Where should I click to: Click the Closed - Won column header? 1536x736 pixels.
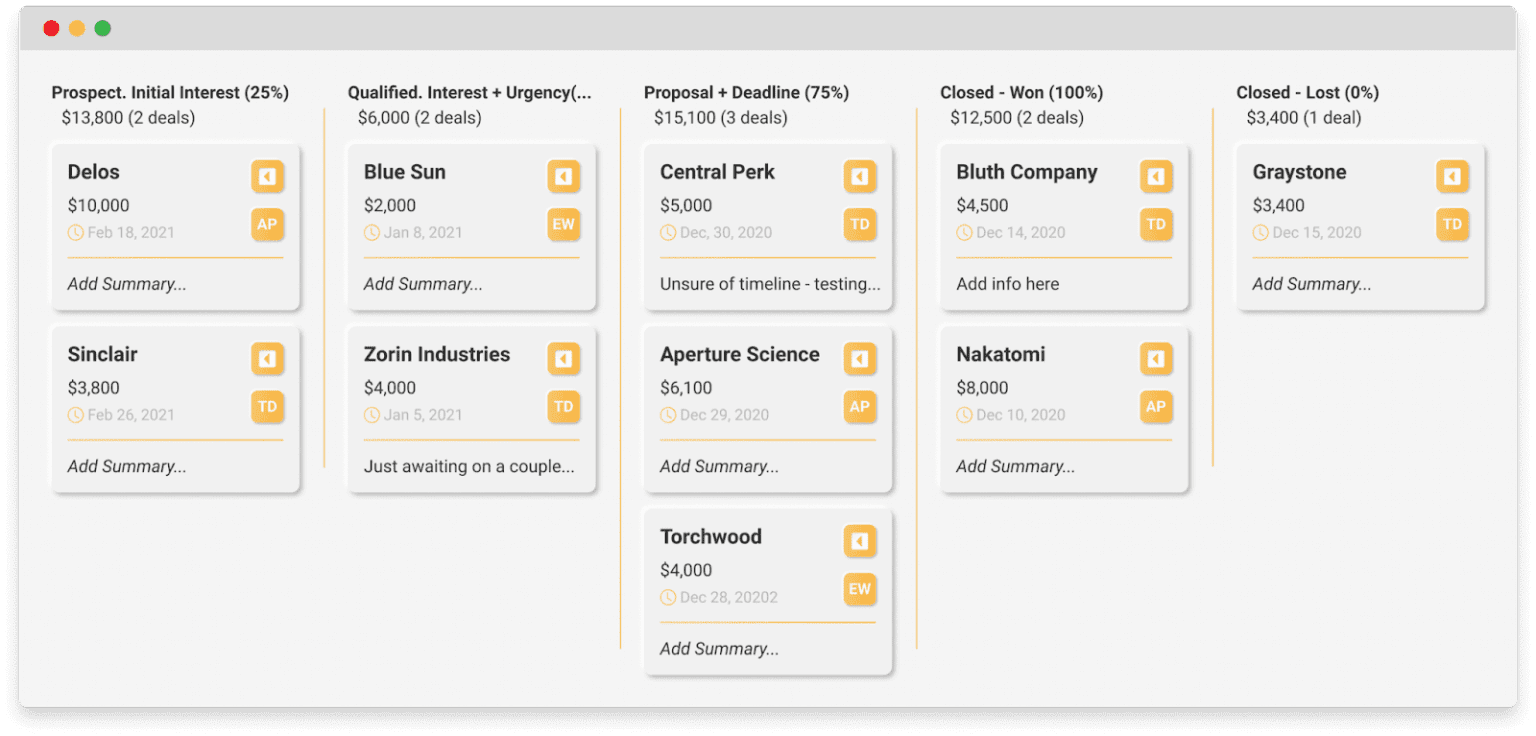[x=1020, y=92]
